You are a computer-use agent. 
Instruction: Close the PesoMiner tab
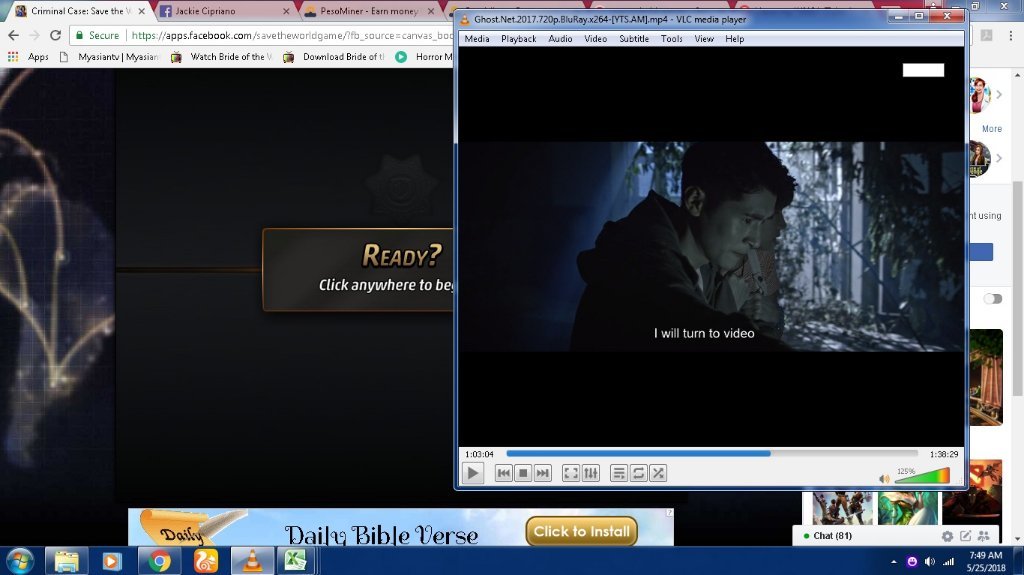[x=431, y=11]
